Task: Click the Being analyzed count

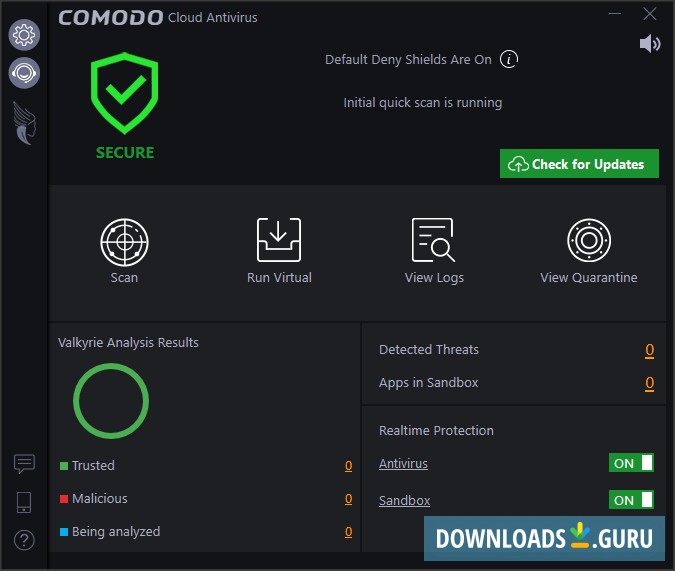Action: click(x=349, y=532)
